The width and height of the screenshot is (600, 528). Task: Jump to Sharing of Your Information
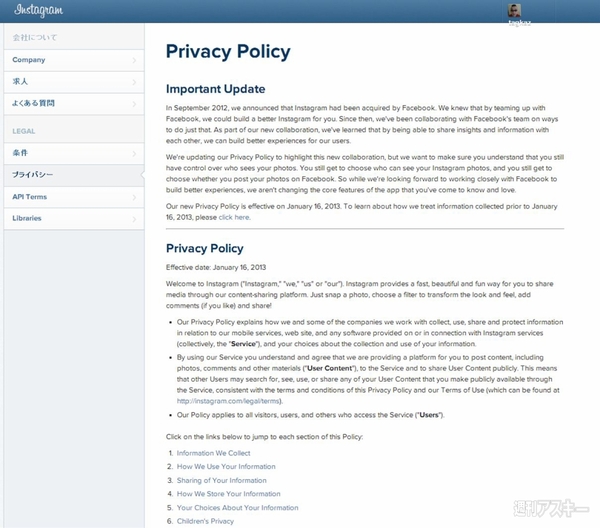224,479
